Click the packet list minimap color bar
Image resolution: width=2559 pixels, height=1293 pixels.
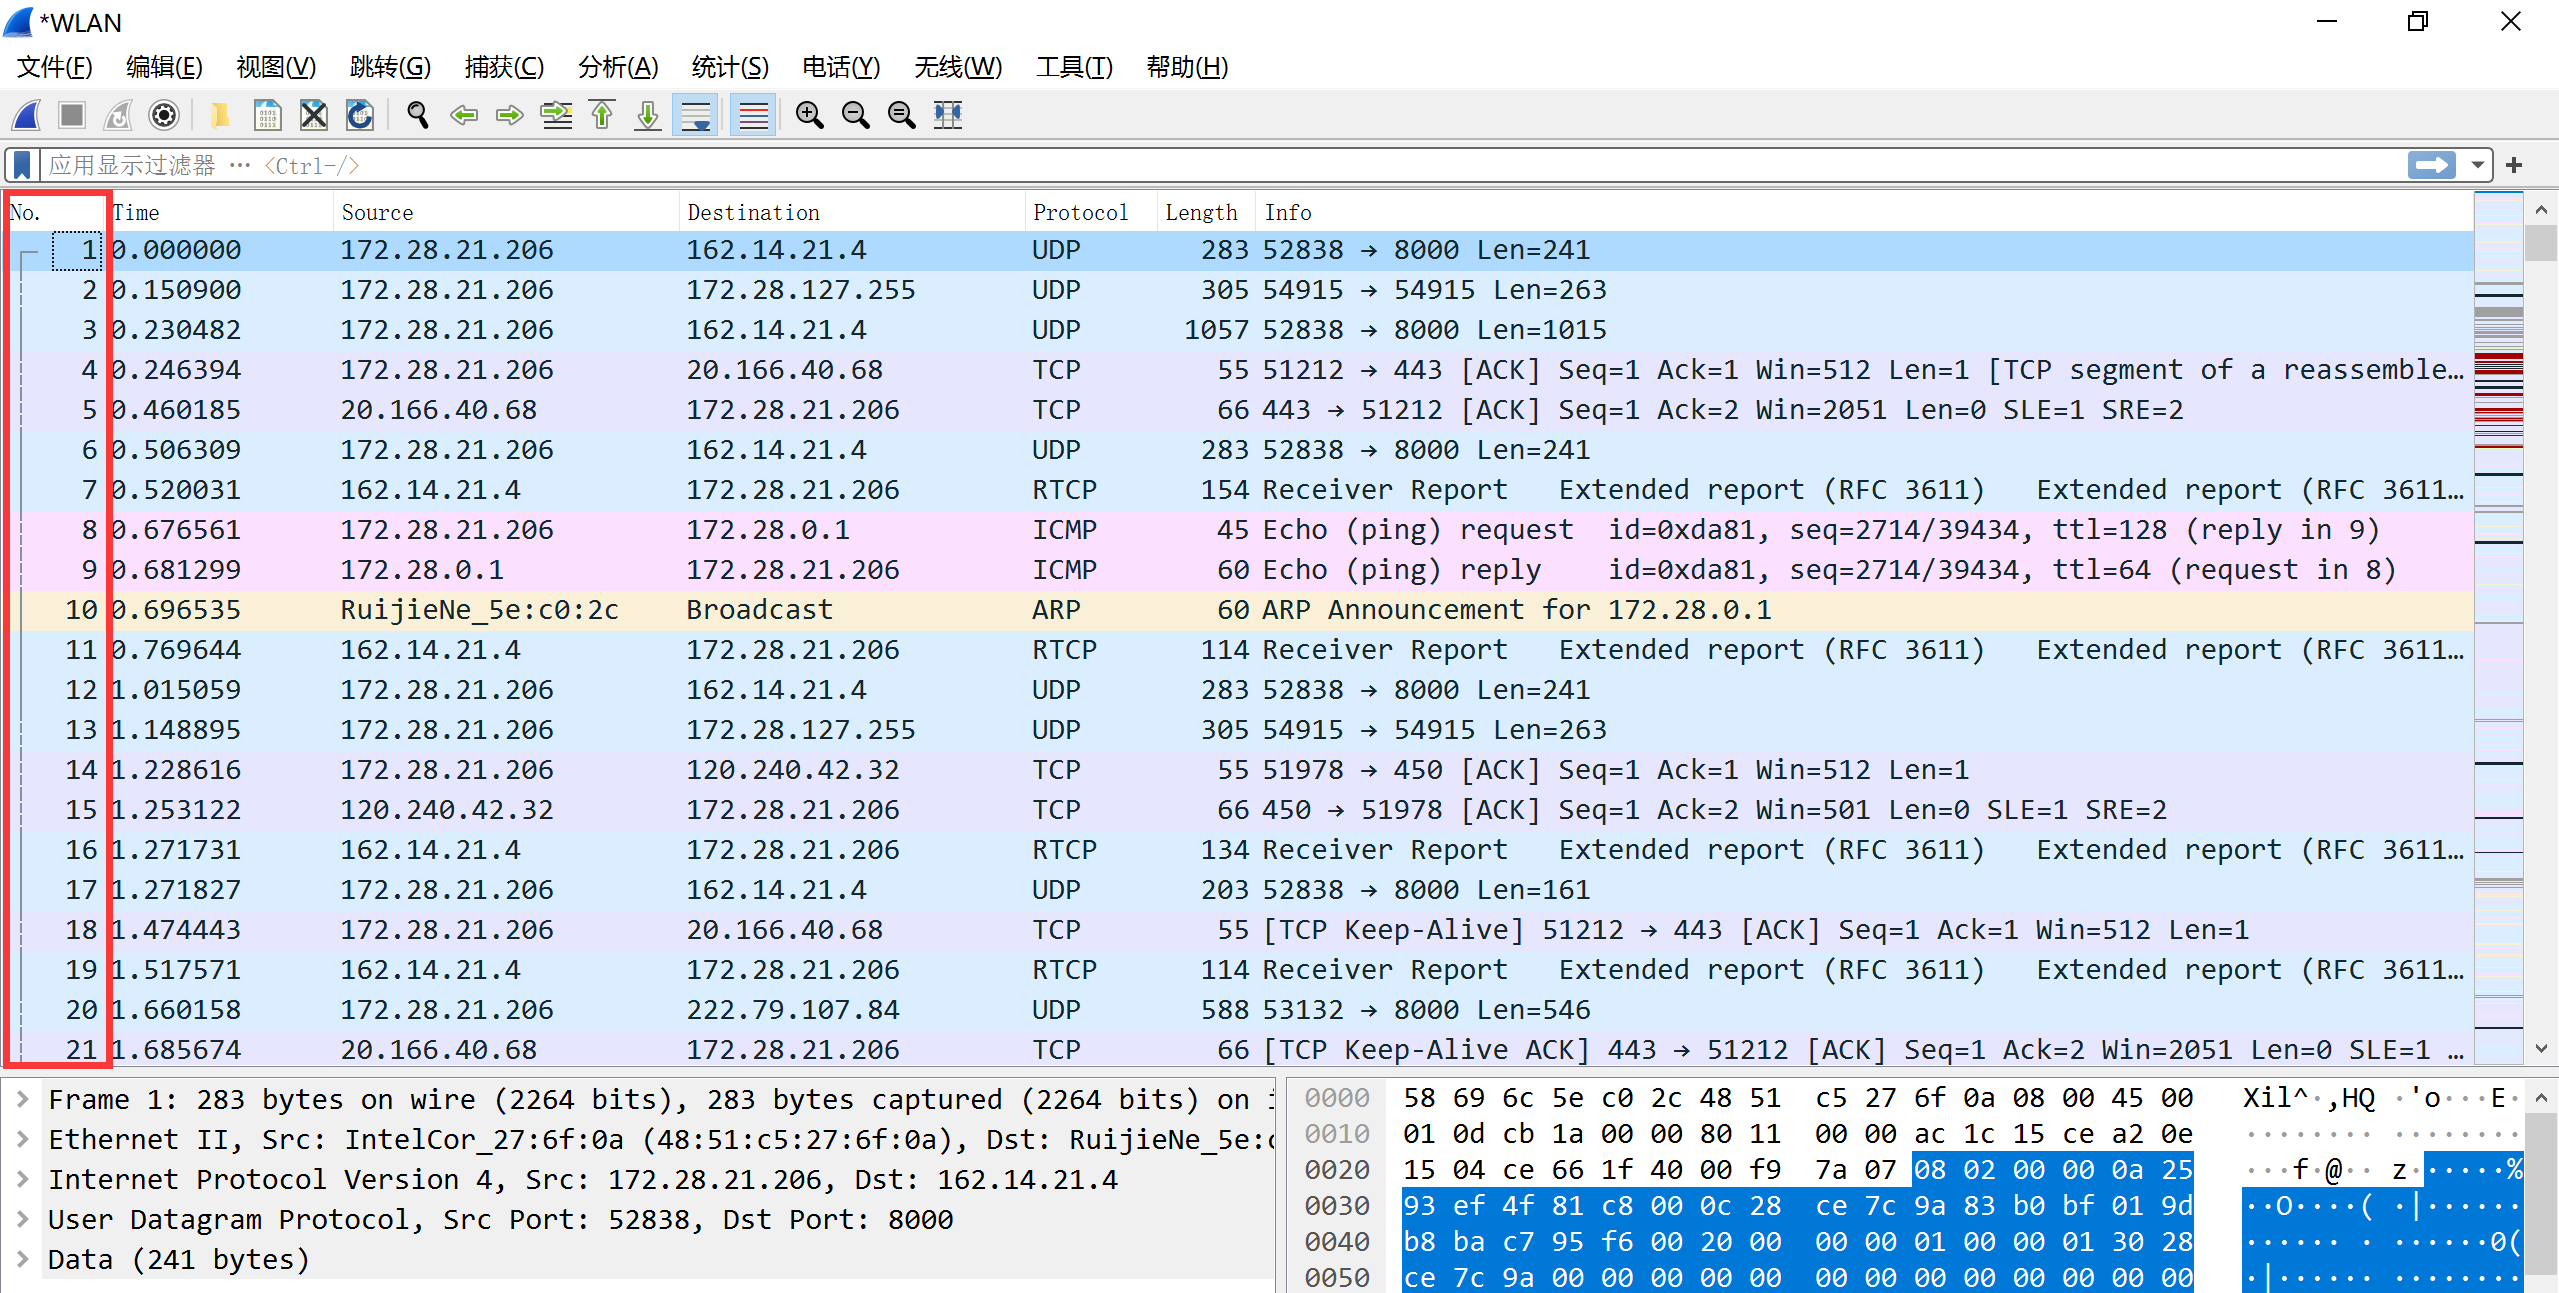coord(2497,620)
